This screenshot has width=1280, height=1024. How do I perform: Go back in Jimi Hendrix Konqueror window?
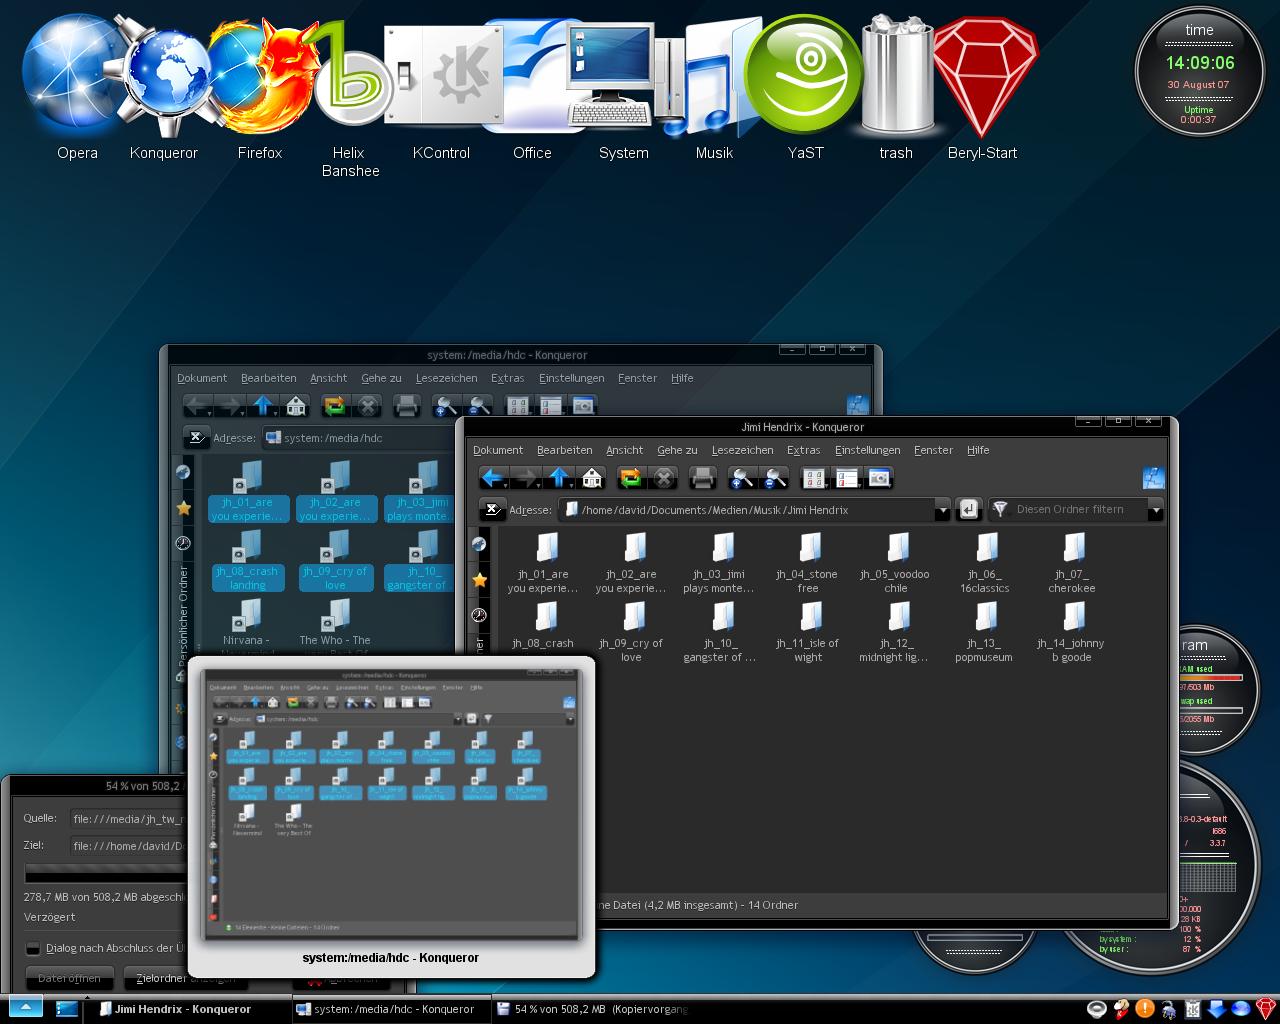pos(493,478)
